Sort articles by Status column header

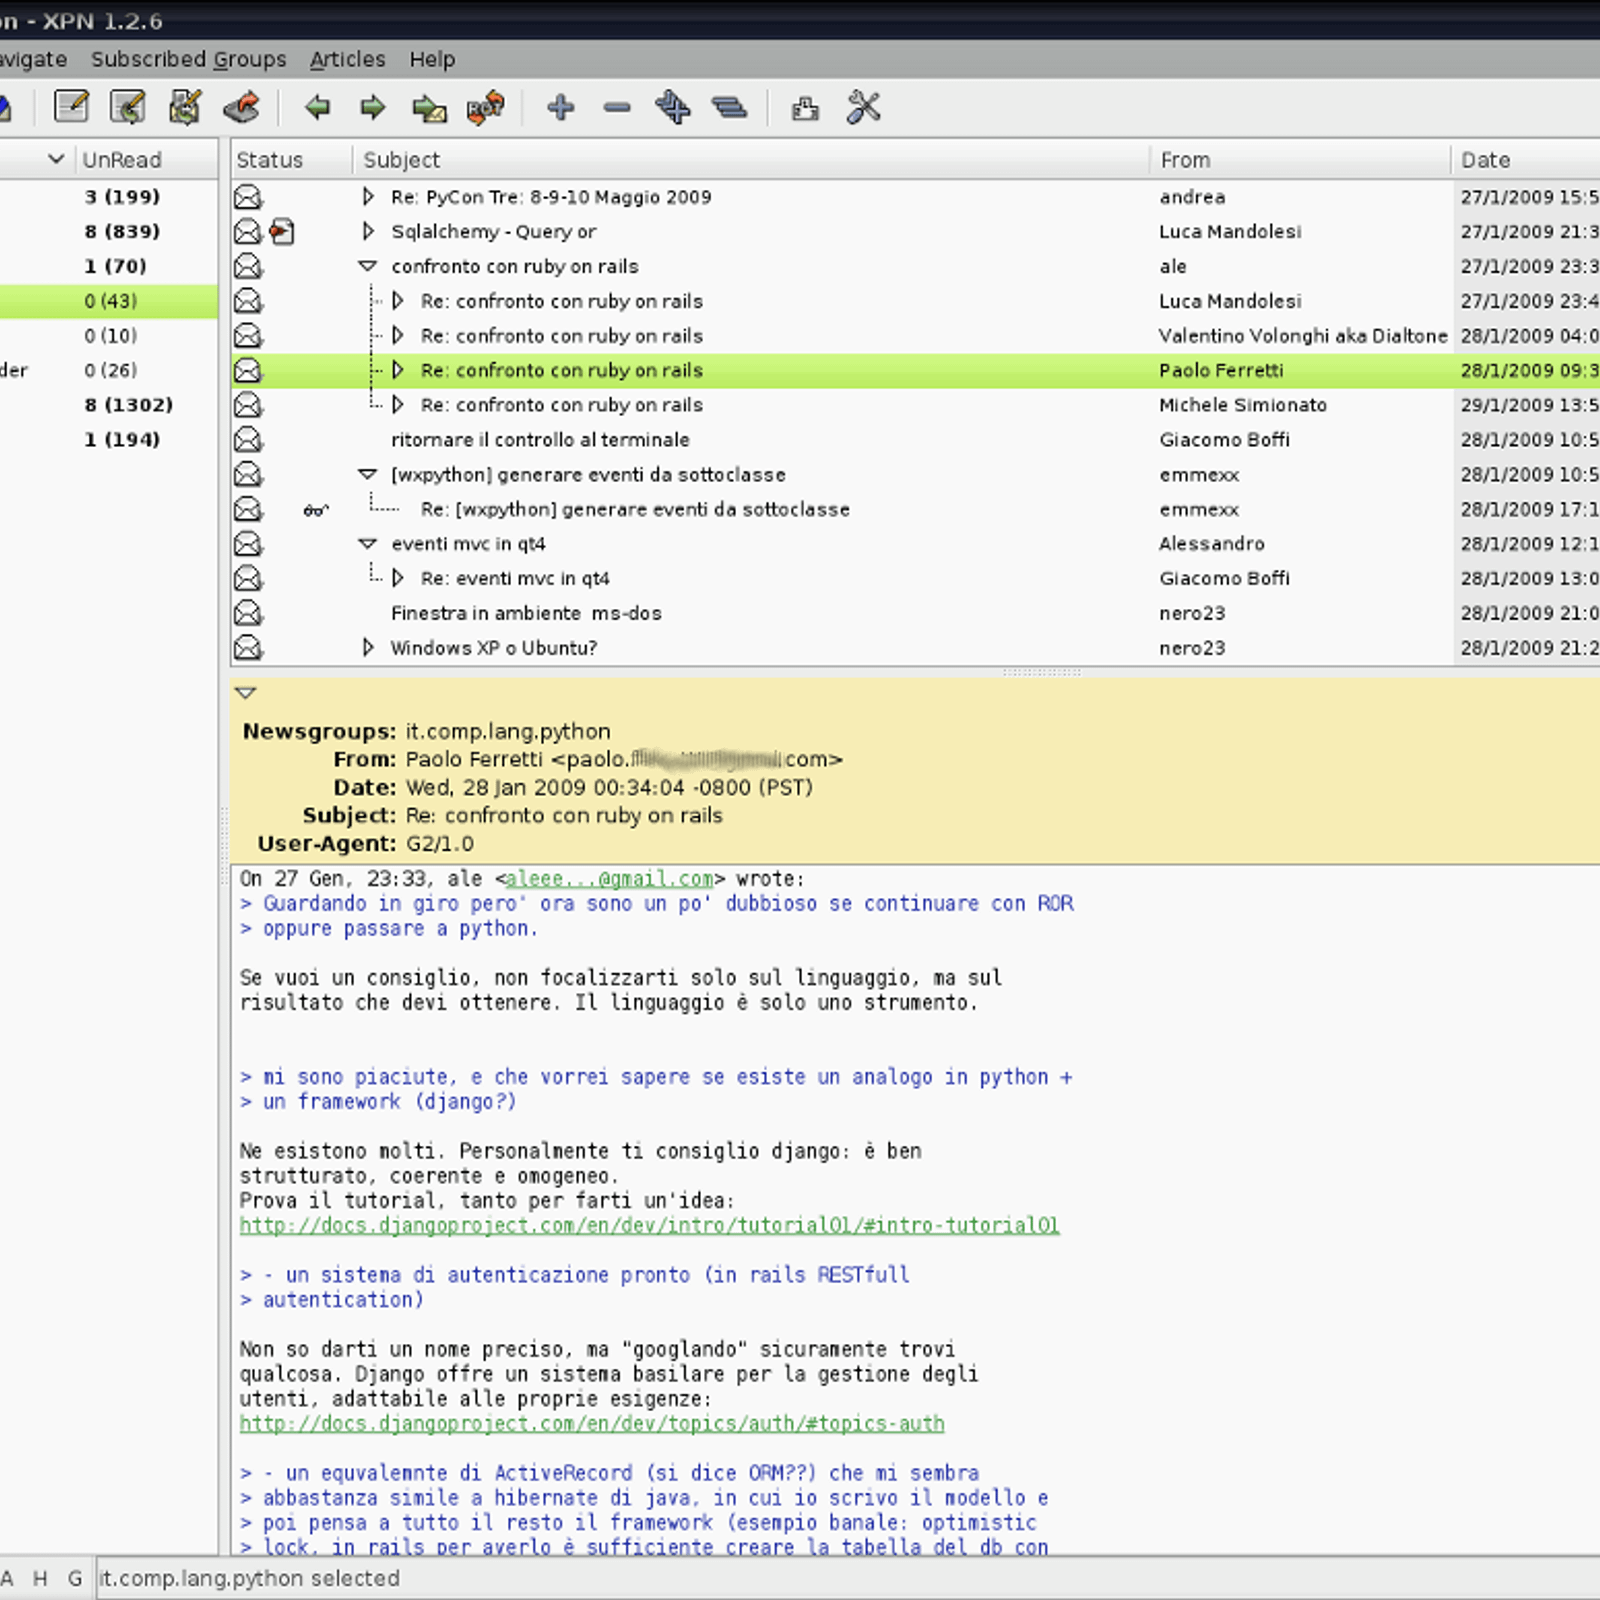tap(291, 160)
